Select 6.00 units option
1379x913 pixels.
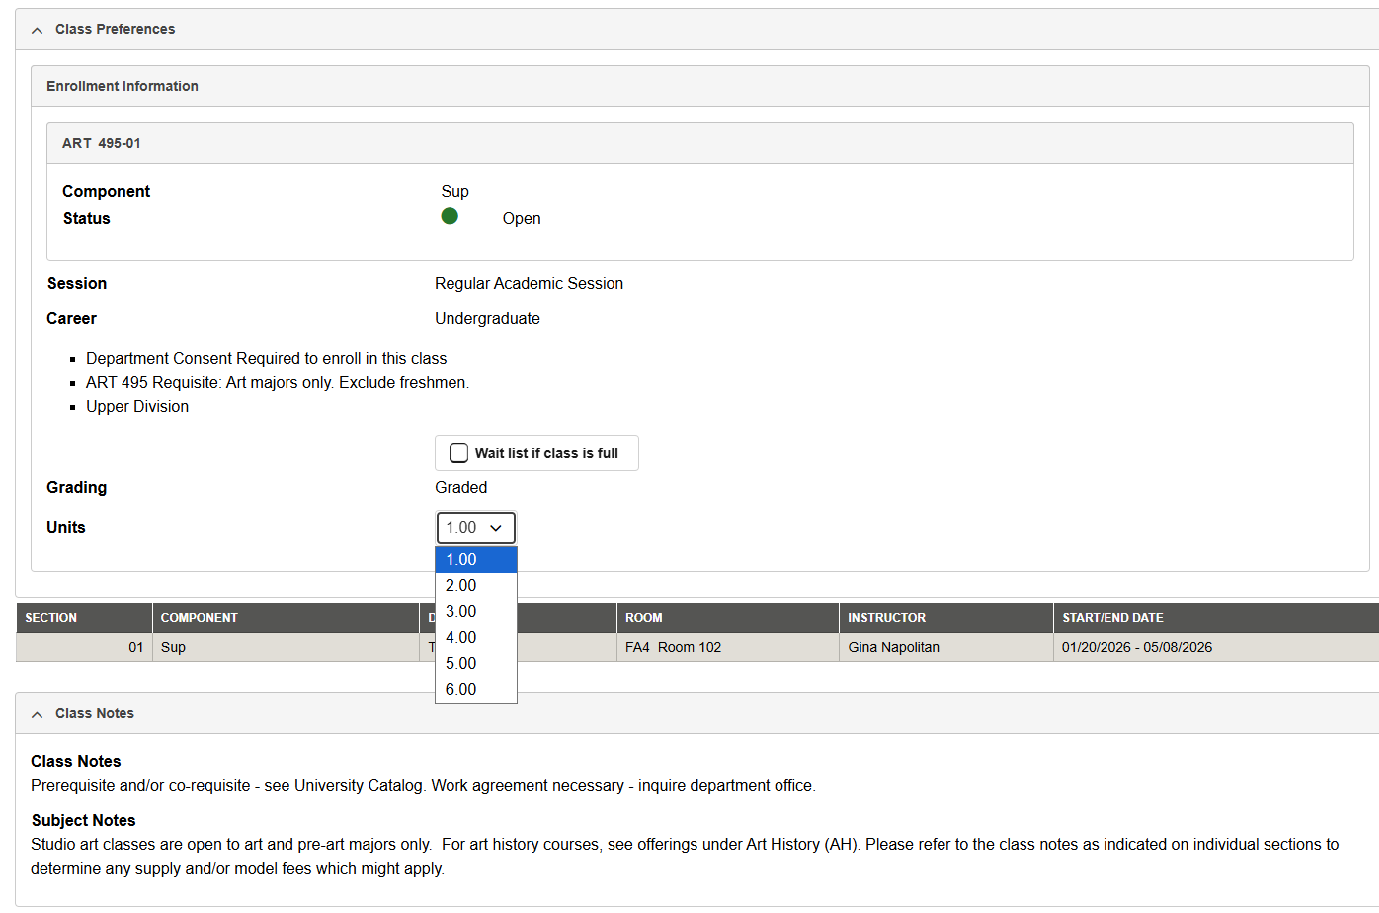(460, 689)
